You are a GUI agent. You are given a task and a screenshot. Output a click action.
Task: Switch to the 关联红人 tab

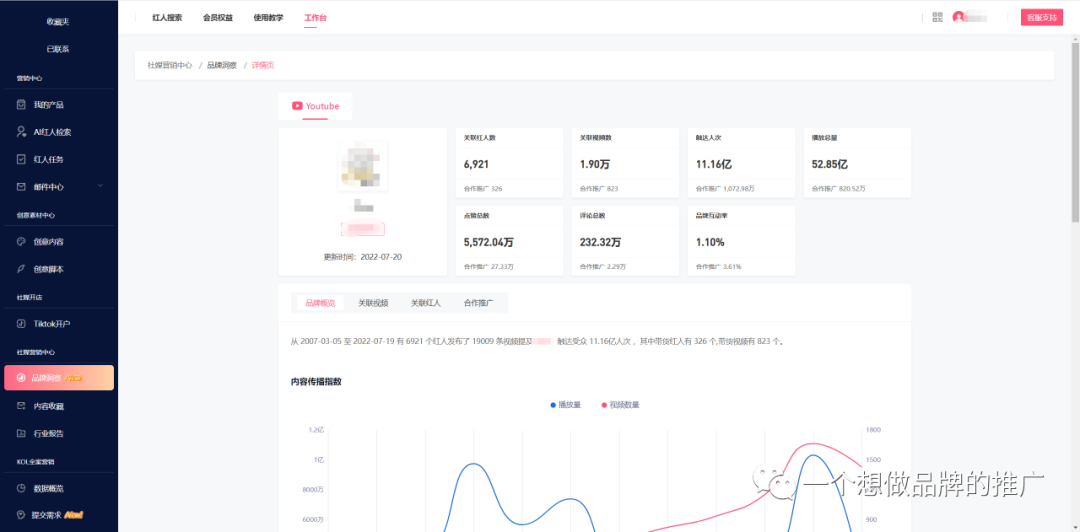point(426,303)
